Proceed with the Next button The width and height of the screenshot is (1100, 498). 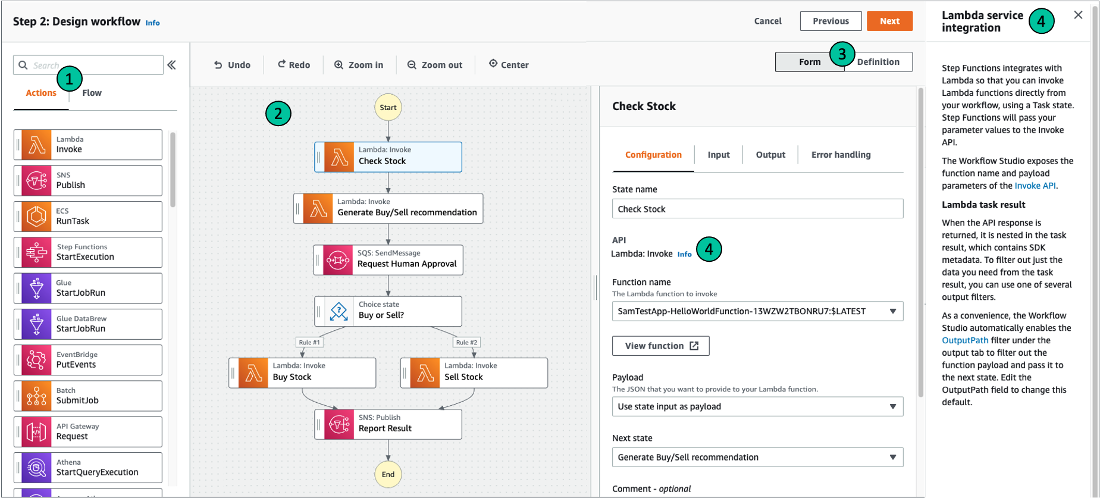(890, 21)
